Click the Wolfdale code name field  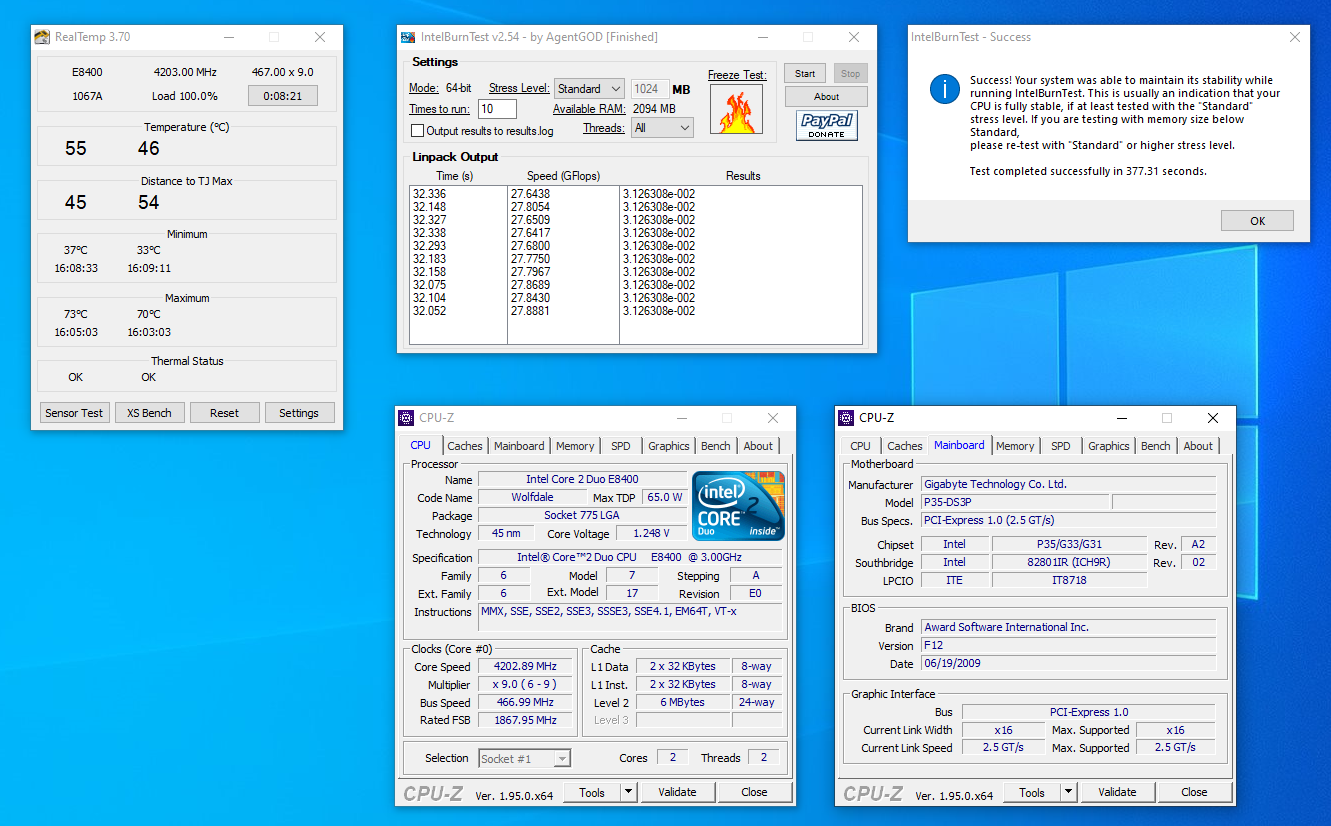[x=532, y=498]
